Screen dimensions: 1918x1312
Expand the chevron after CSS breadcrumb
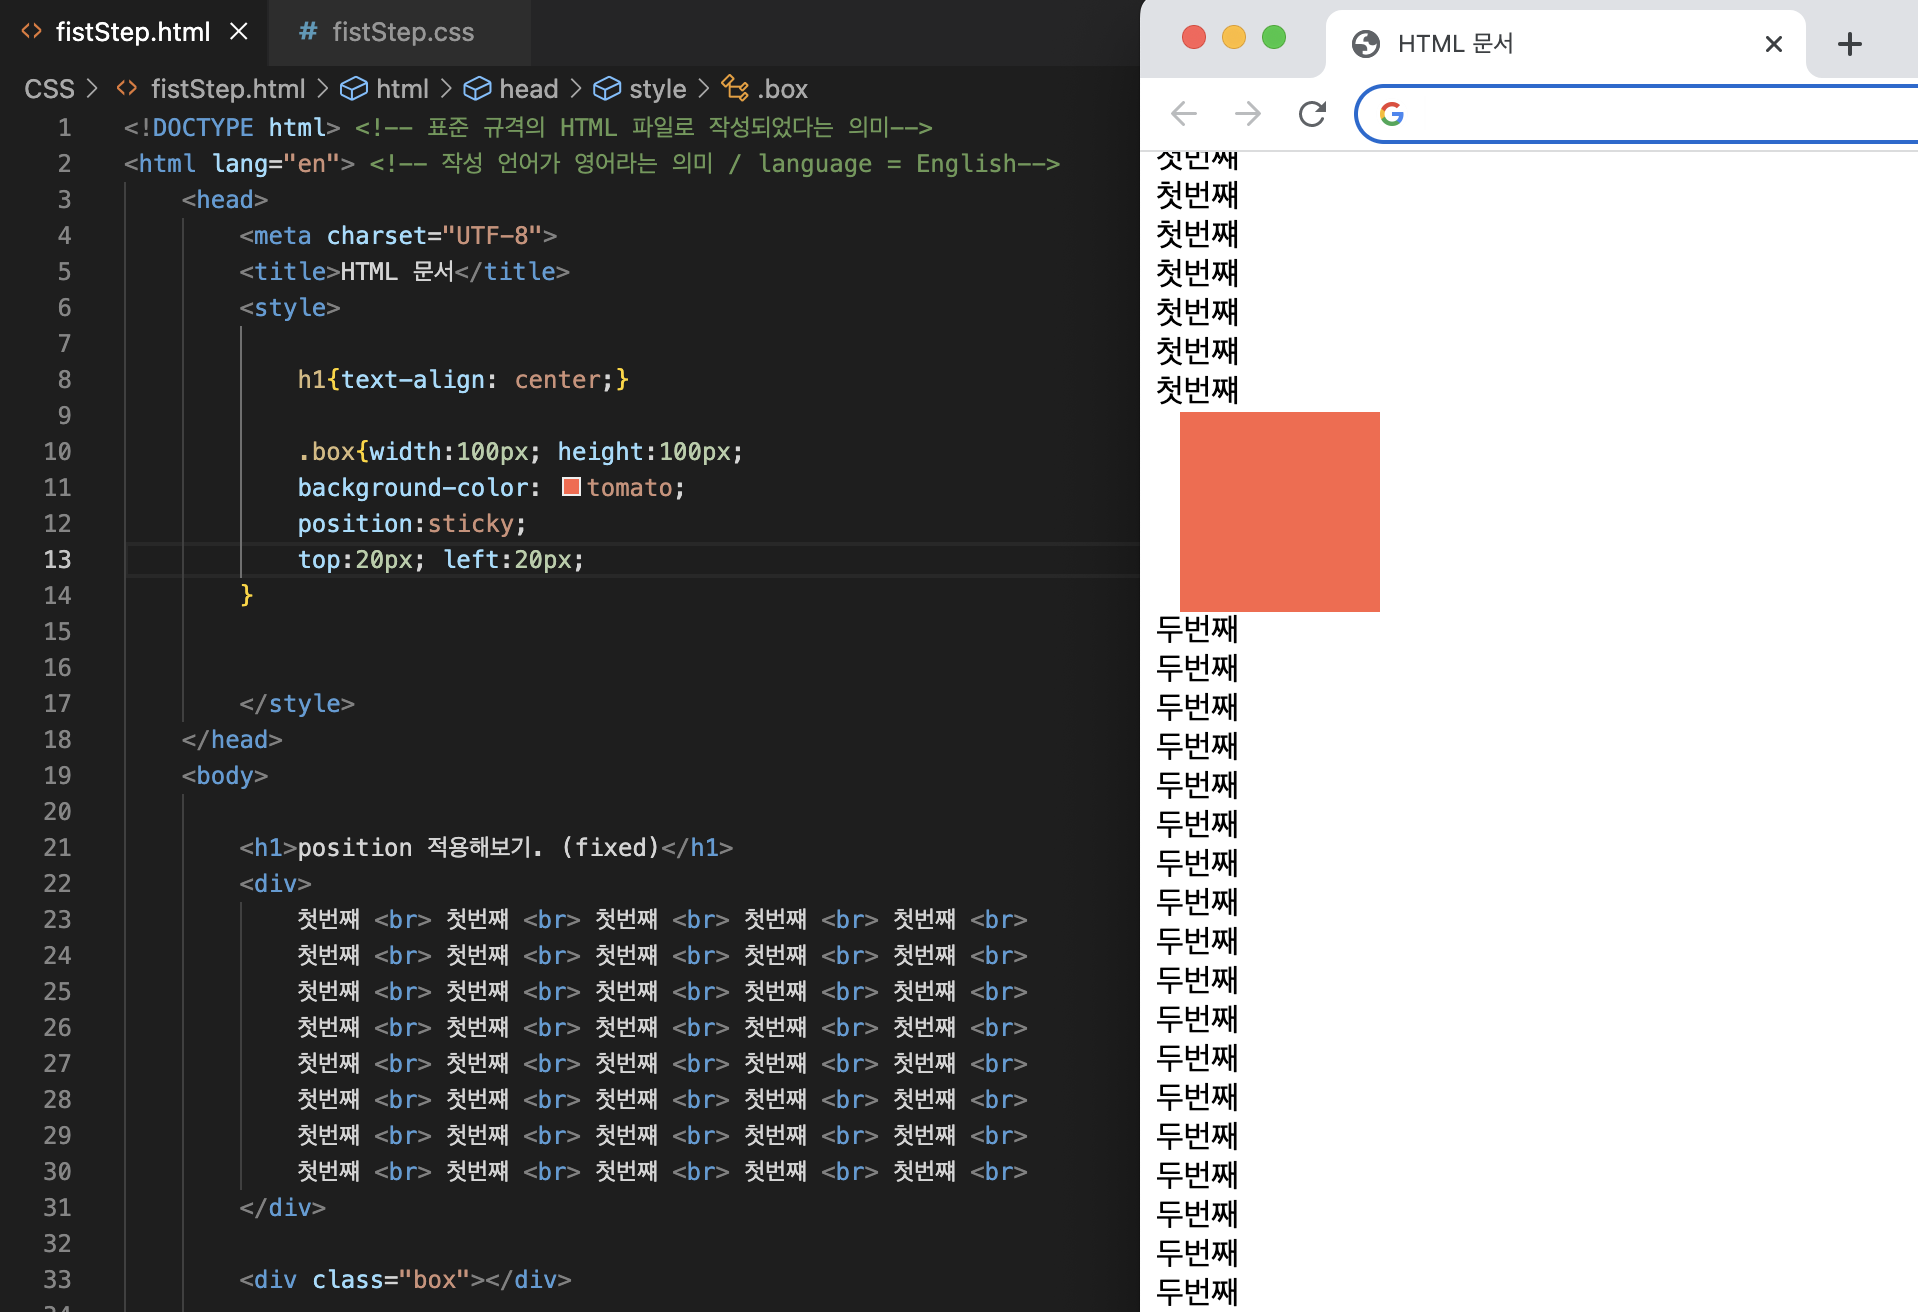[x=93, y=89]
